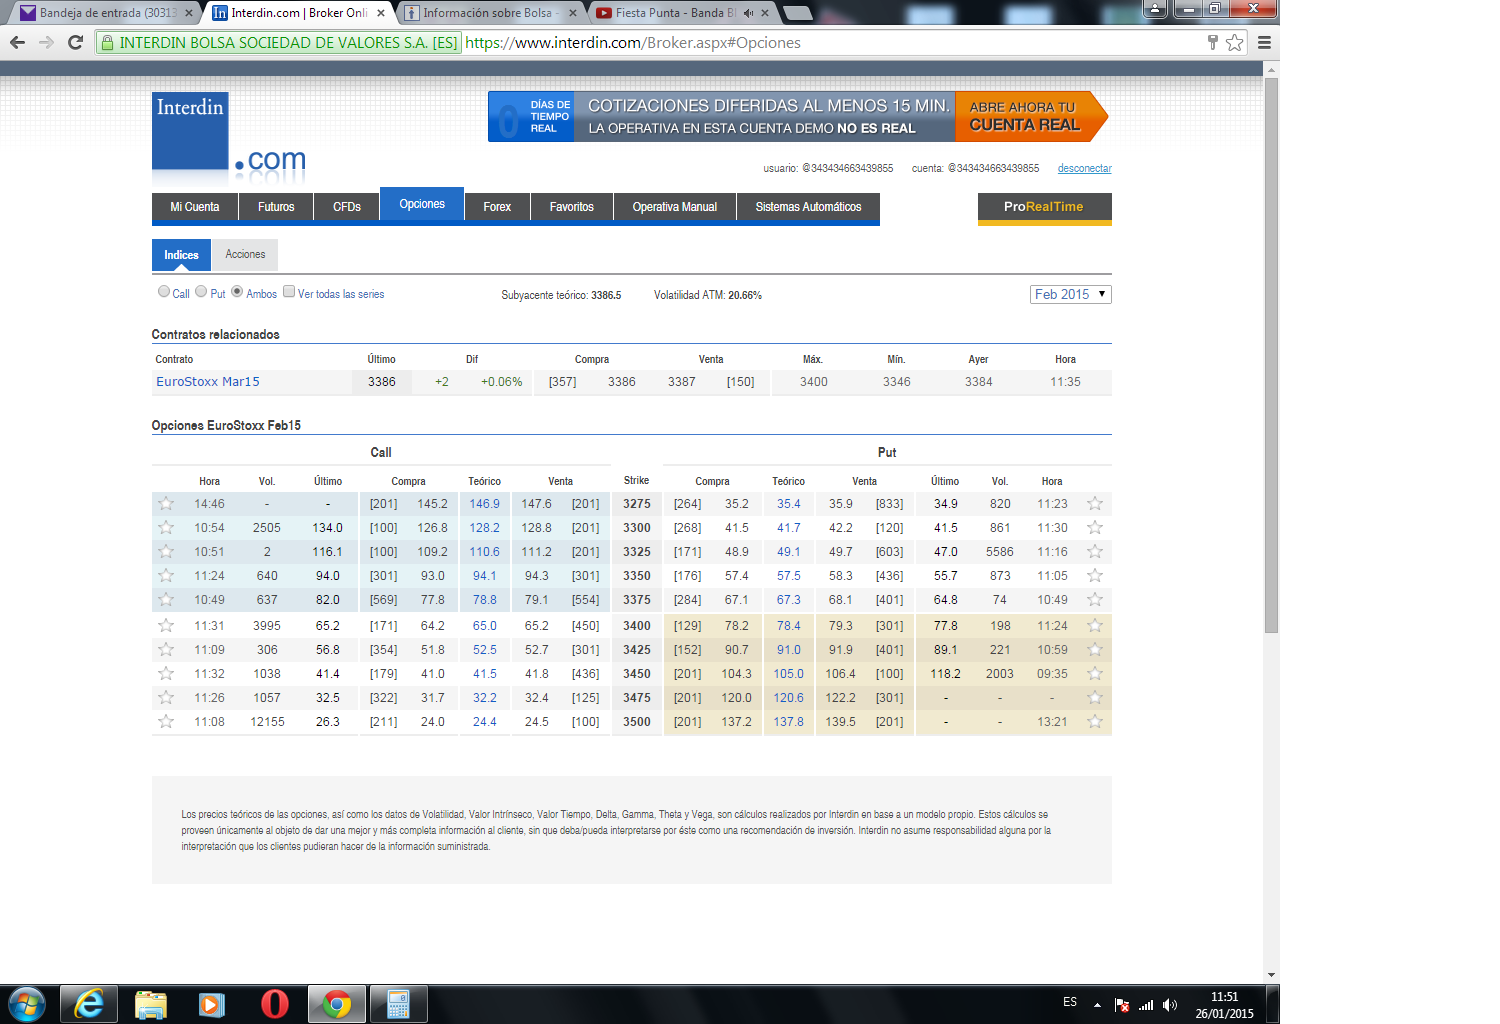The image size is (1500, 1024).
Task: Mark the 3375 strike put as favorite
Action: click(1095, 600)
